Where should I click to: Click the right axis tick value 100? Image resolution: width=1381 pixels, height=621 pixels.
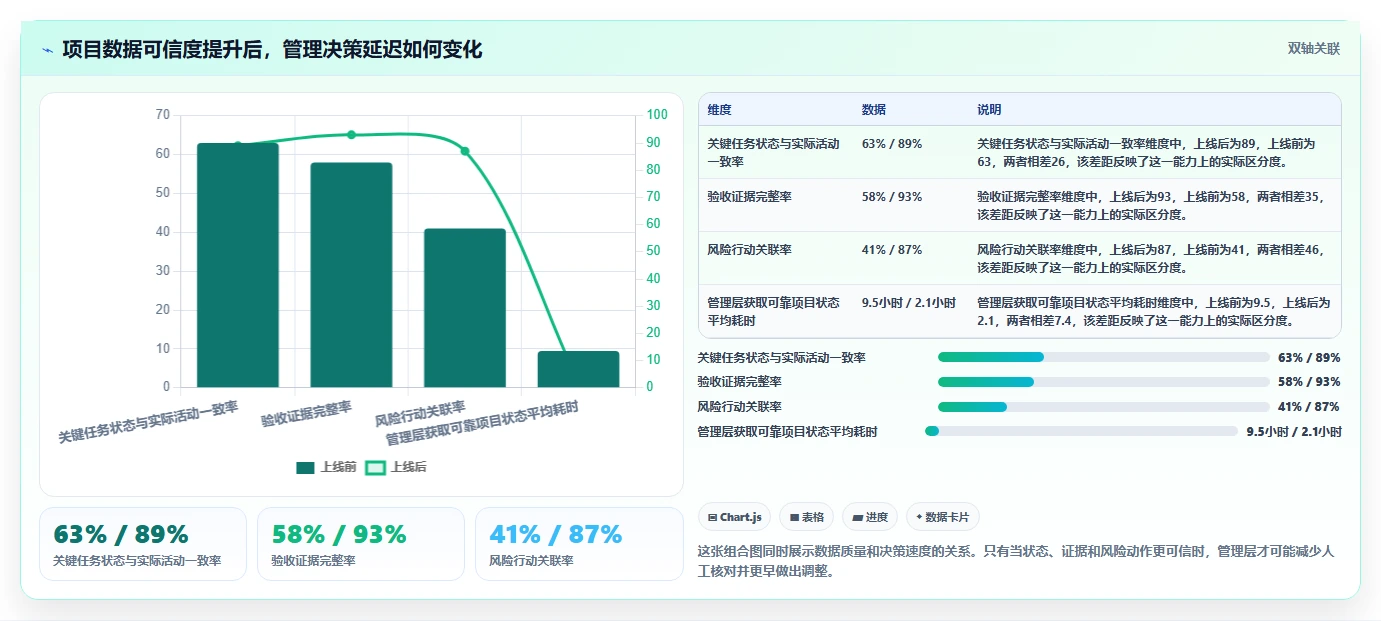[x=656, y=115]
